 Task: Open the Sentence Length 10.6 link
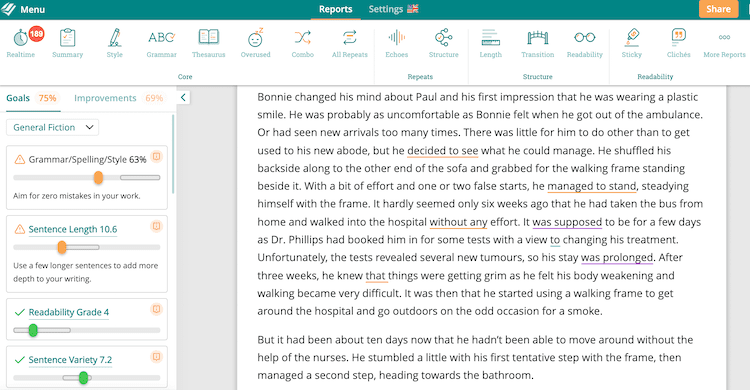[x=73, y=229]
